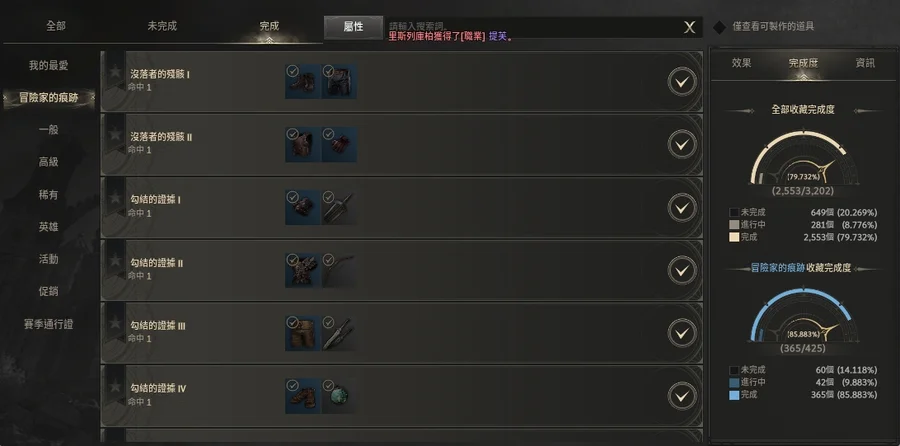Open the 效果 tab in right panel
Screen dimensions: 900x446
[x=742, y=63]
